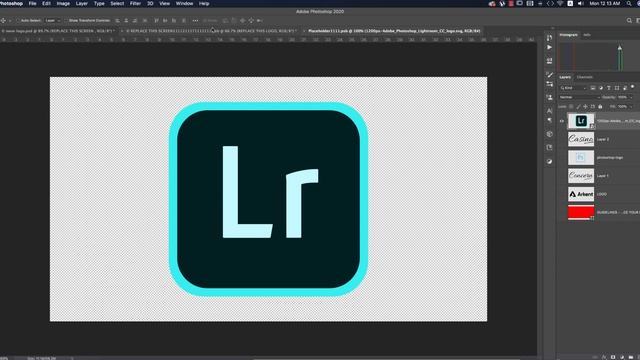The height and width of the screenshot is (360, 640).
Task: Open the Paragraph panel icon
Action: click(549, 120)
